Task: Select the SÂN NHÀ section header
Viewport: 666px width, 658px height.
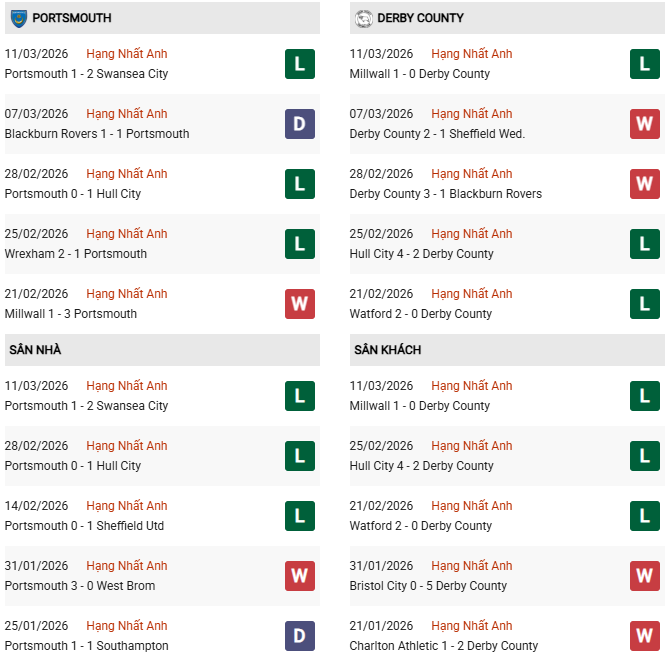Action: (35, 350)
